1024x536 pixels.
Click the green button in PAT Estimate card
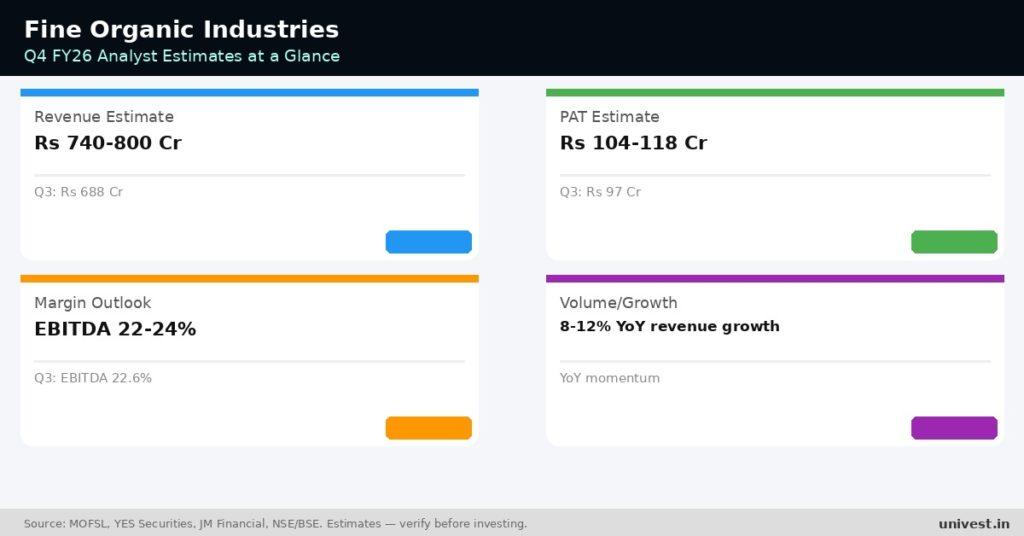click(x=954, y=242)
